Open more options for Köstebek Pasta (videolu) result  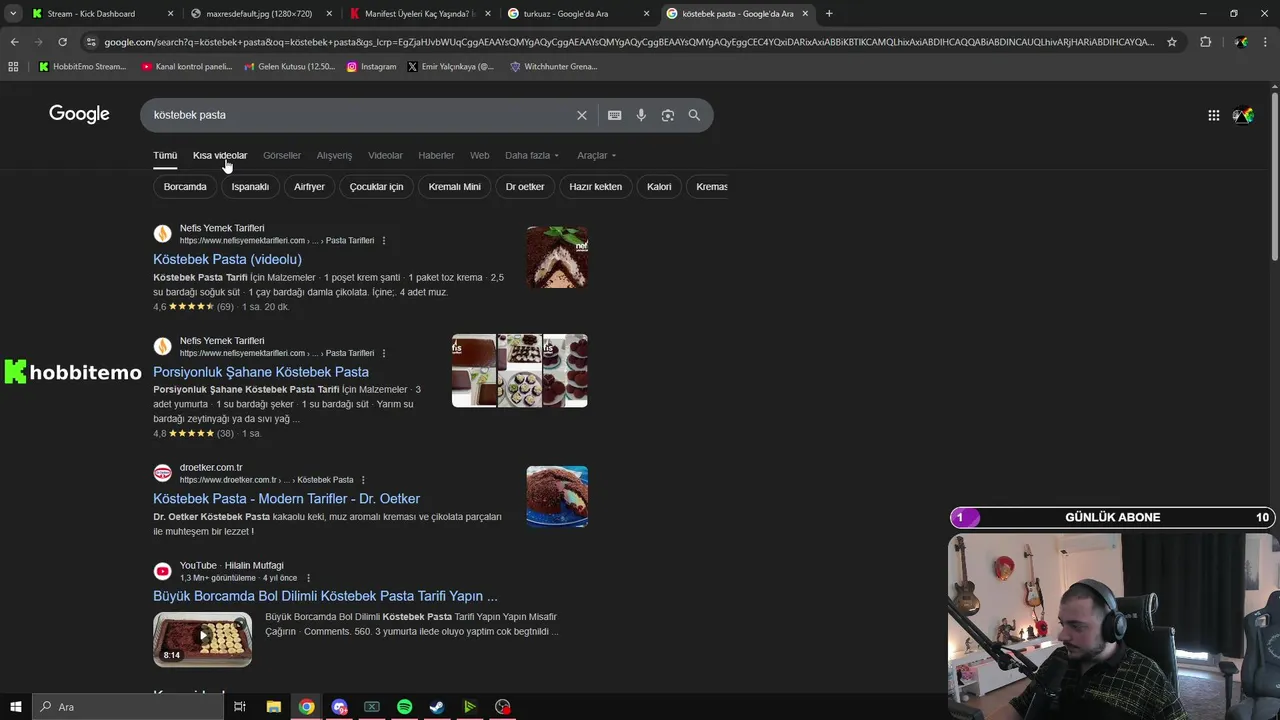(384, 241)
